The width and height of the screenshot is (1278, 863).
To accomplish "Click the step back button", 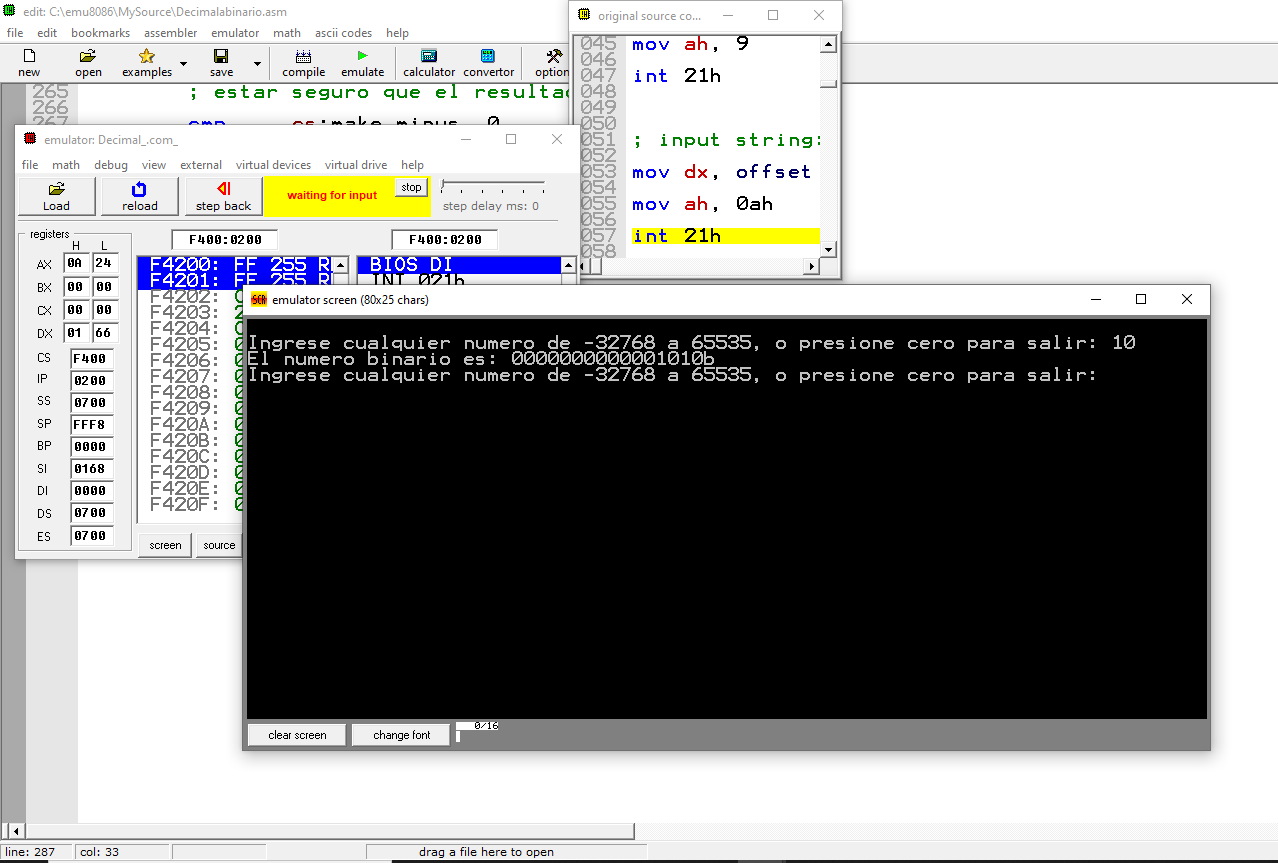I will coord(223,196).
